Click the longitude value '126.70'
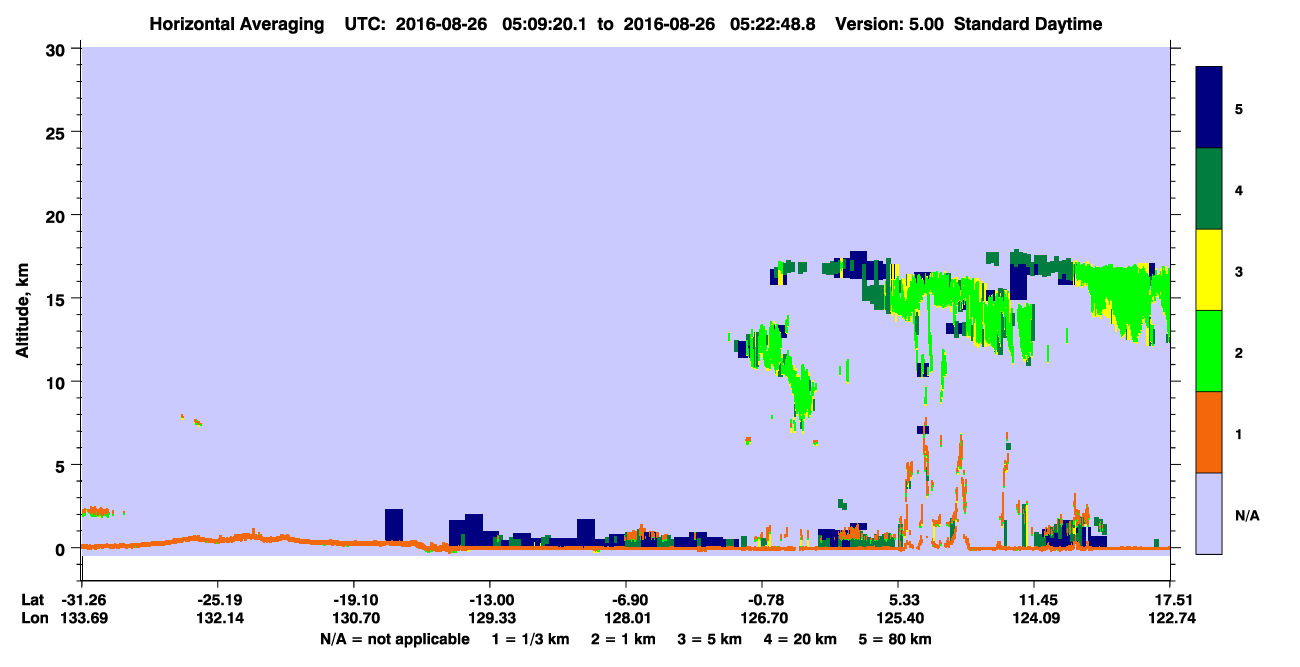The width and height of the screenshot is (1300, 667). [762, 618]
